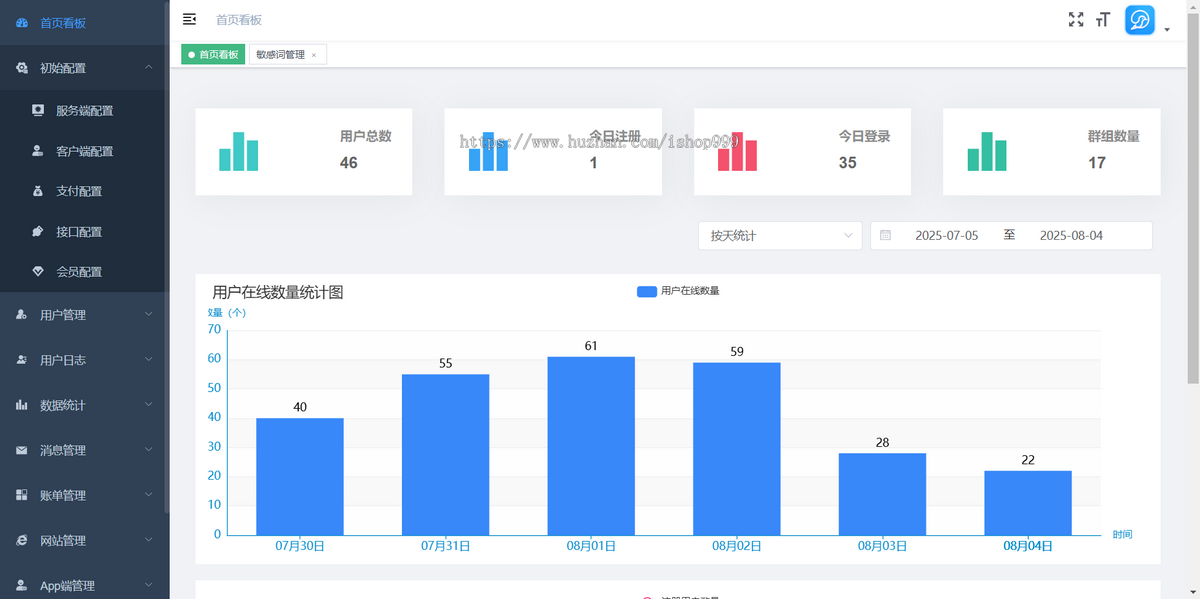Screen dimensions: 1200x599
Task: Click the 用户管理 user icon
Action: tap(22, 315)
